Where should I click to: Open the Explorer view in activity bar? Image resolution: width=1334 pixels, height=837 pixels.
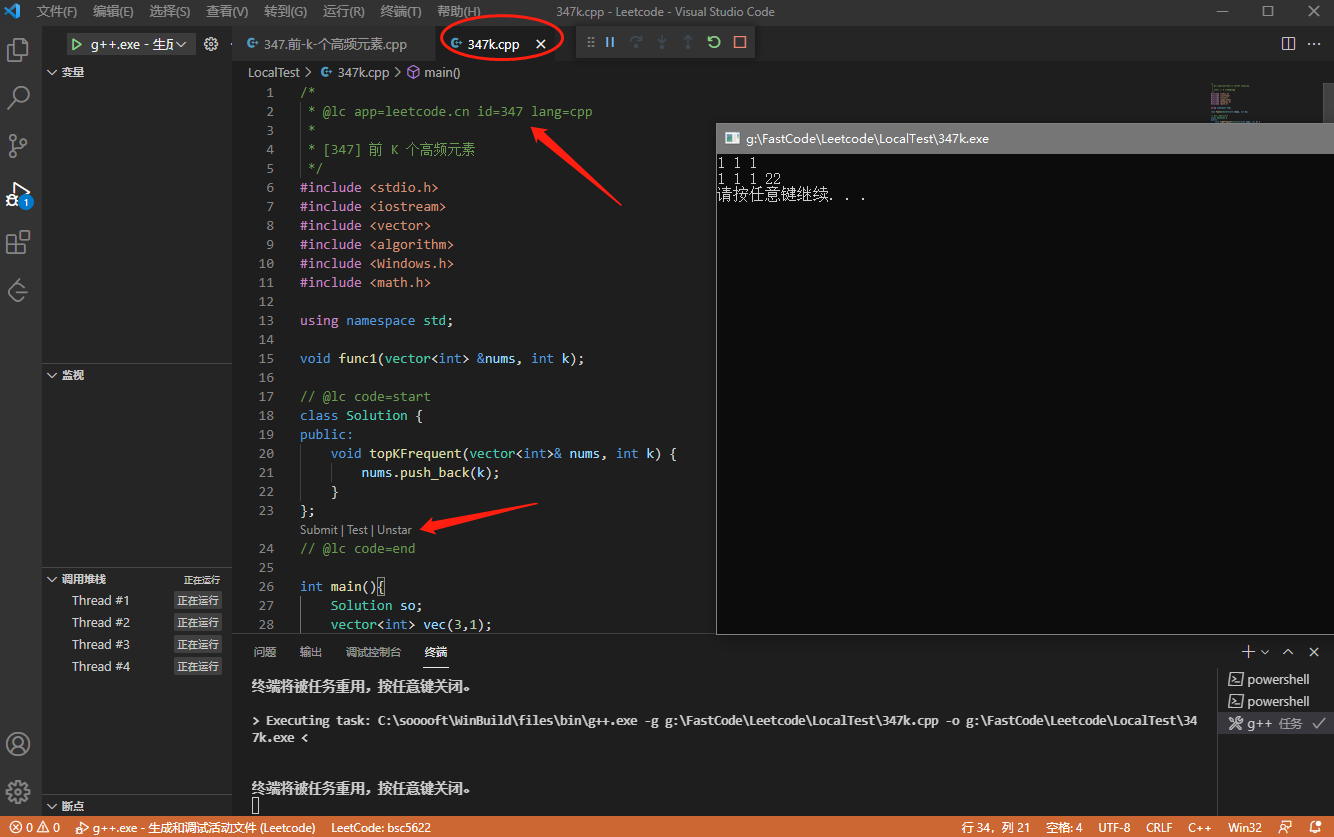click(x=18, y=50)
